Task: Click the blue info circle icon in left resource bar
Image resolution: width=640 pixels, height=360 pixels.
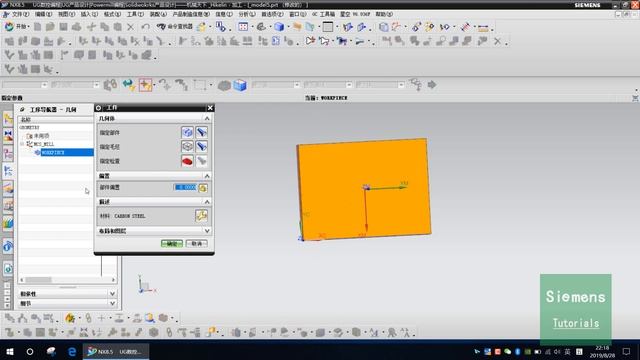Action: click(x=8, y=247)
